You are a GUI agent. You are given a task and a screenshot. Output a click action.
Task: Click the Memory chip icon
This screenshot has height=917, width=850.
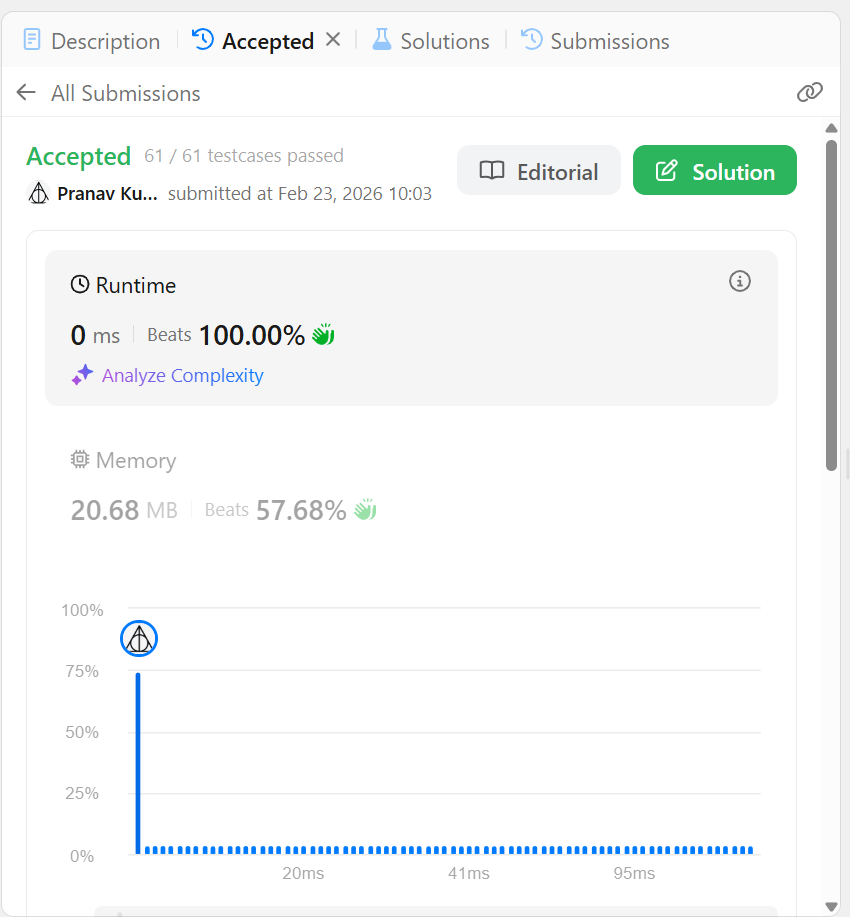(x=80, y=460)
